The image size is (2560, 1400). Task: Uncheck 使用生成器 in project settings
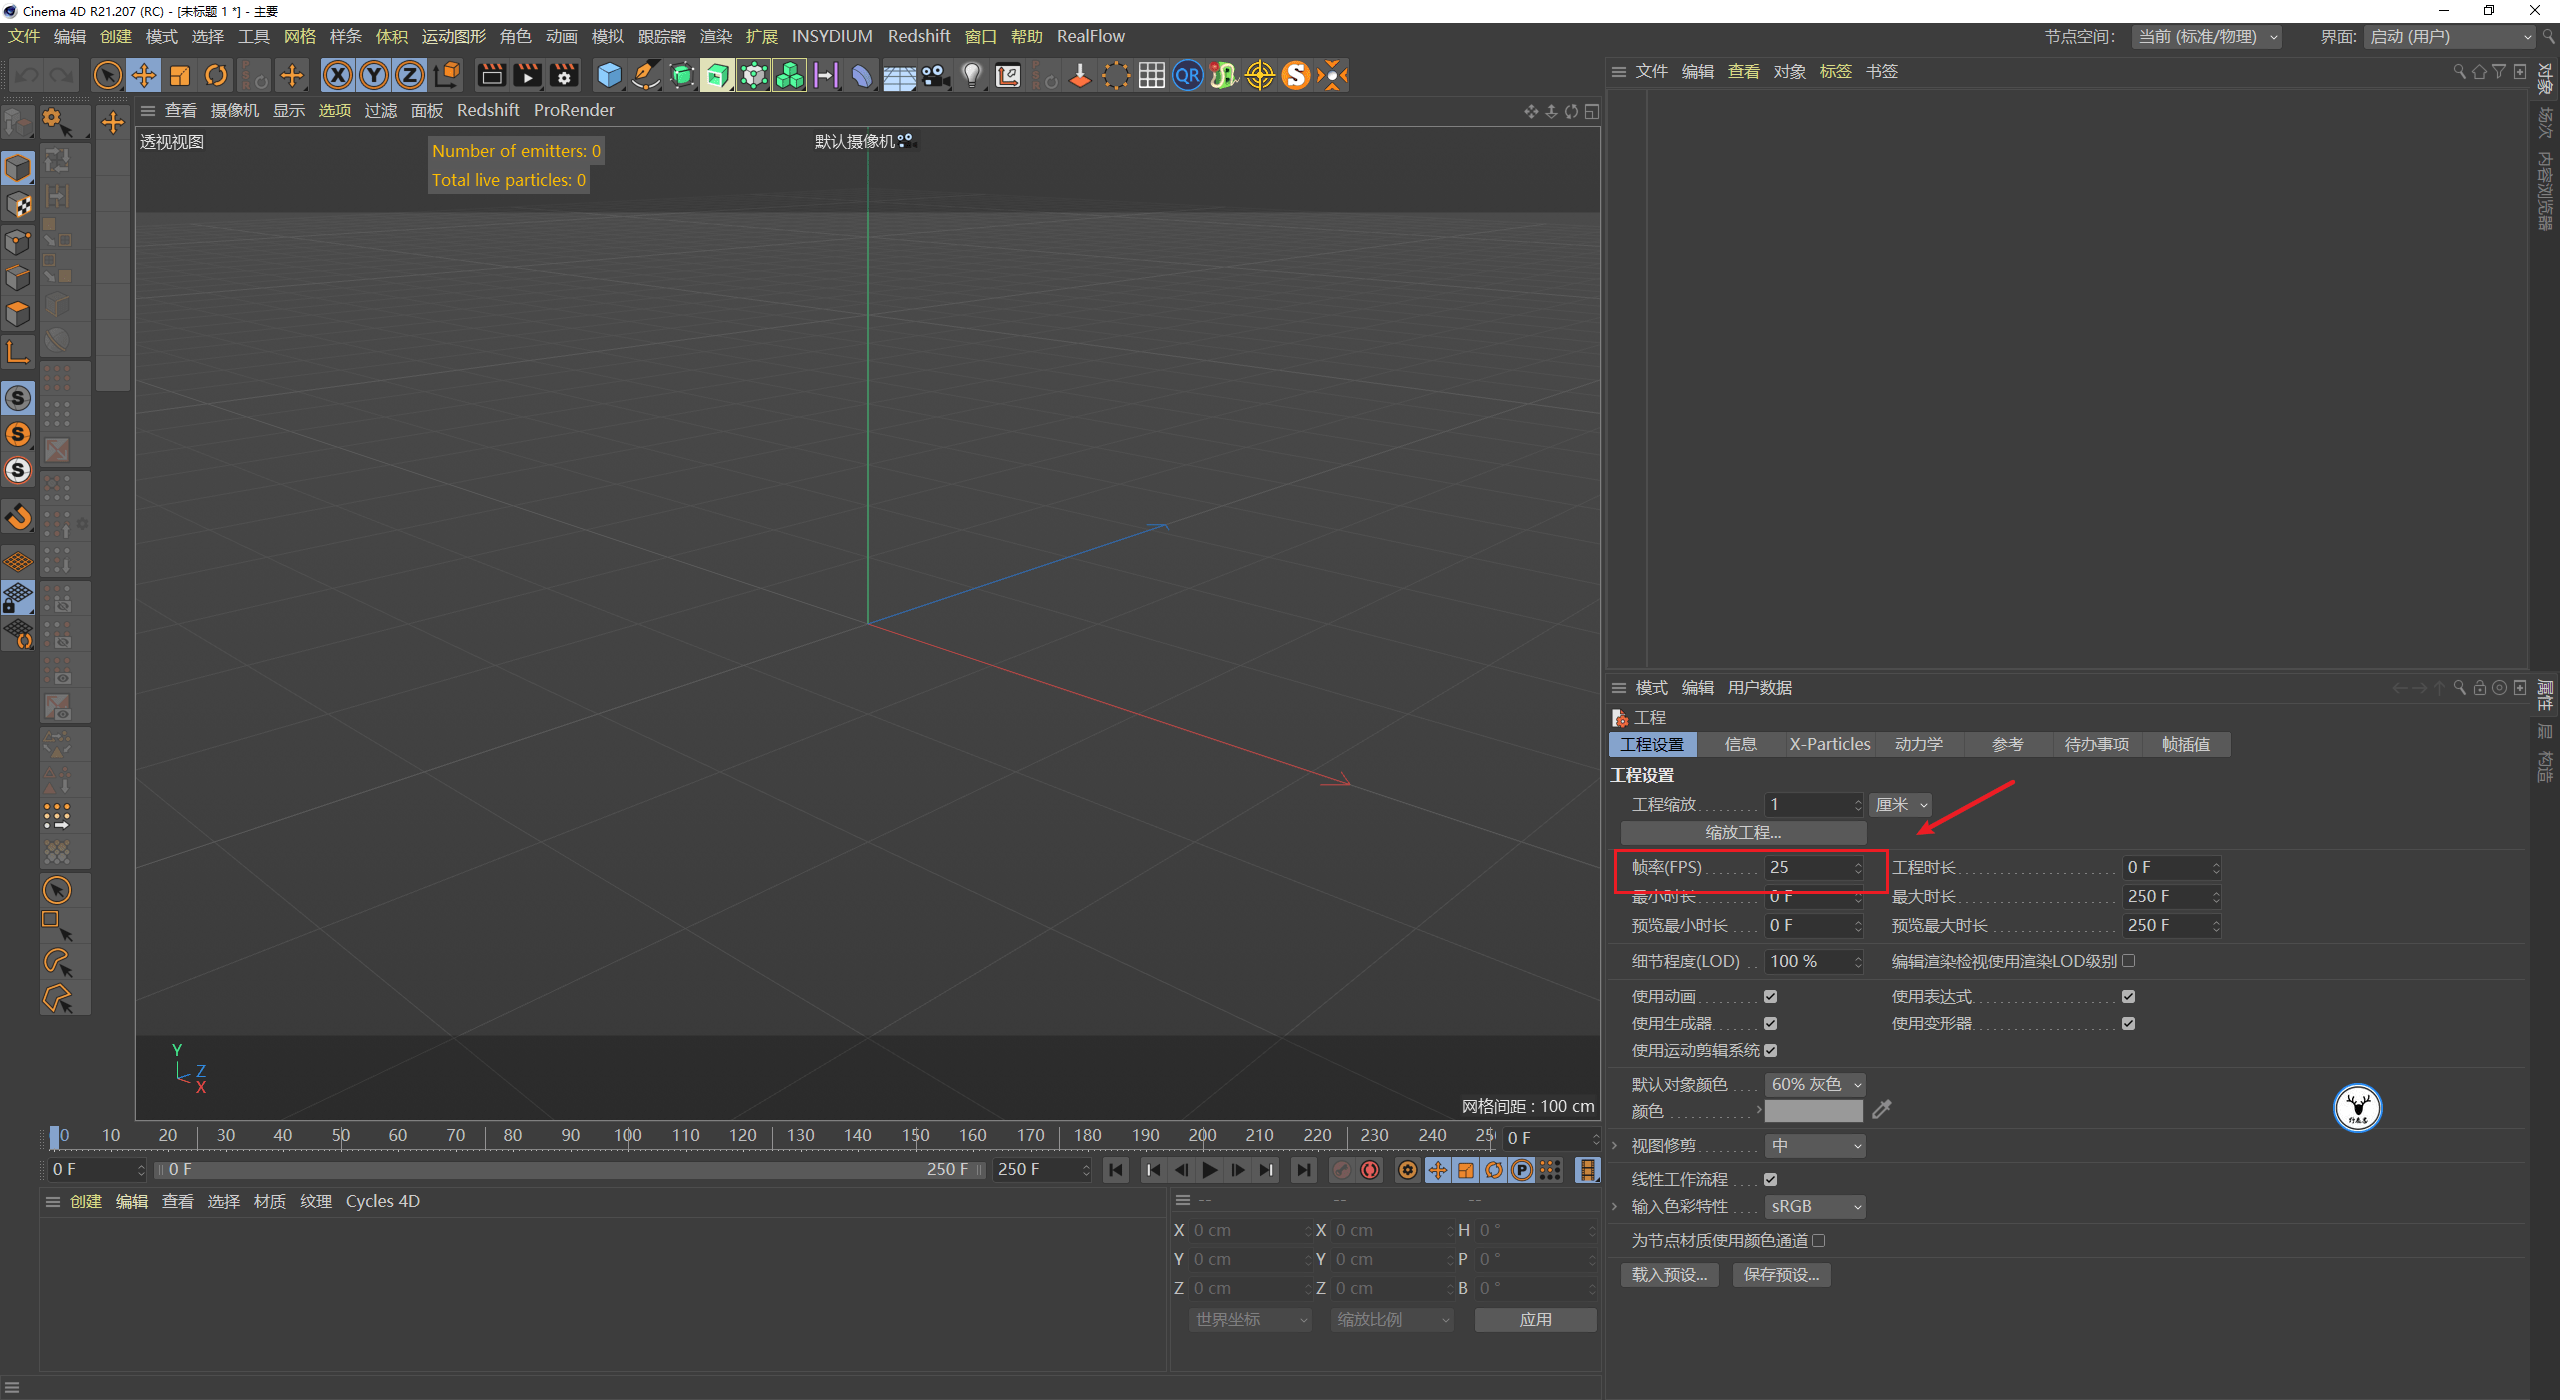click(1771, 1023)
